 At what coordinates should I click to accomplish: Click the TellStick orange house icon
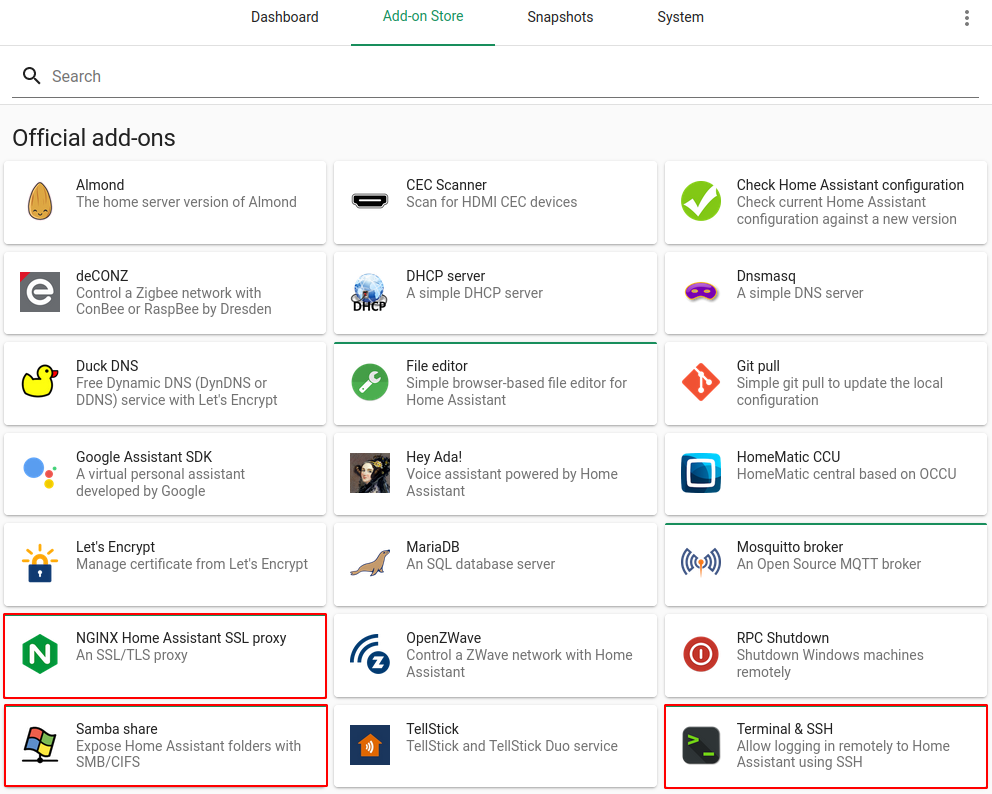pos(369,745)
